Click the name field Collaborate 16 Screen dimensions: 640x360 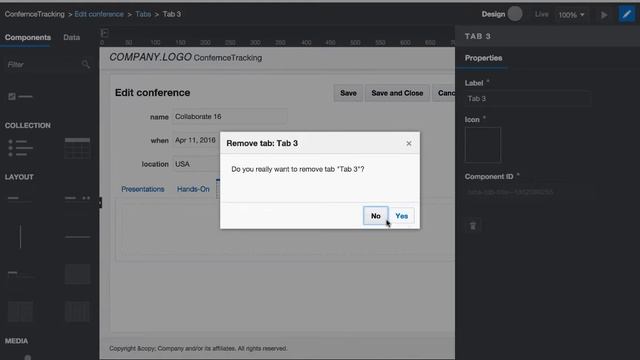(230, 117)
